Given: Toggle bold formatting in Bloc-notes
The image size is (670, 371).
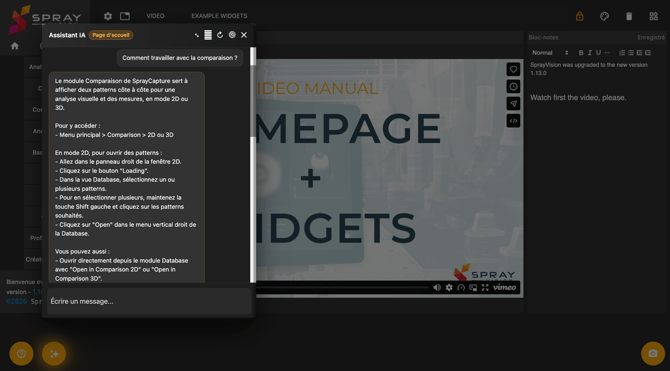Looking at the screenshot, I should (x=581, y=53).
